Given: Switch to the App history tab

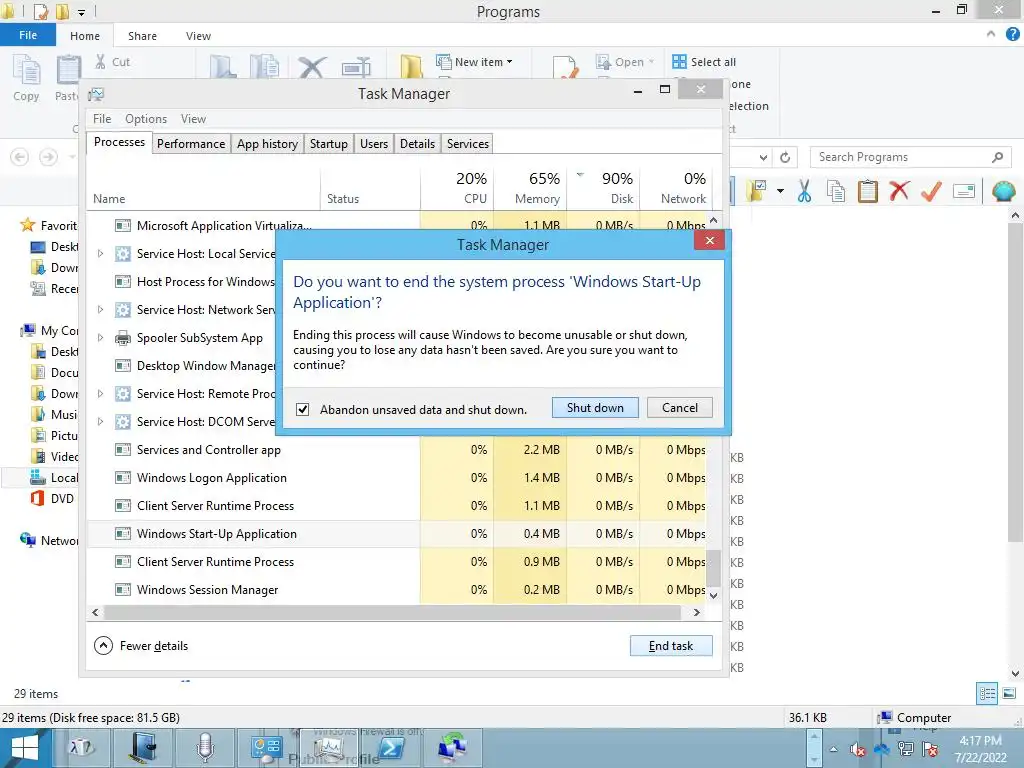Looking at the screenshot, I should tap(267, 144).
